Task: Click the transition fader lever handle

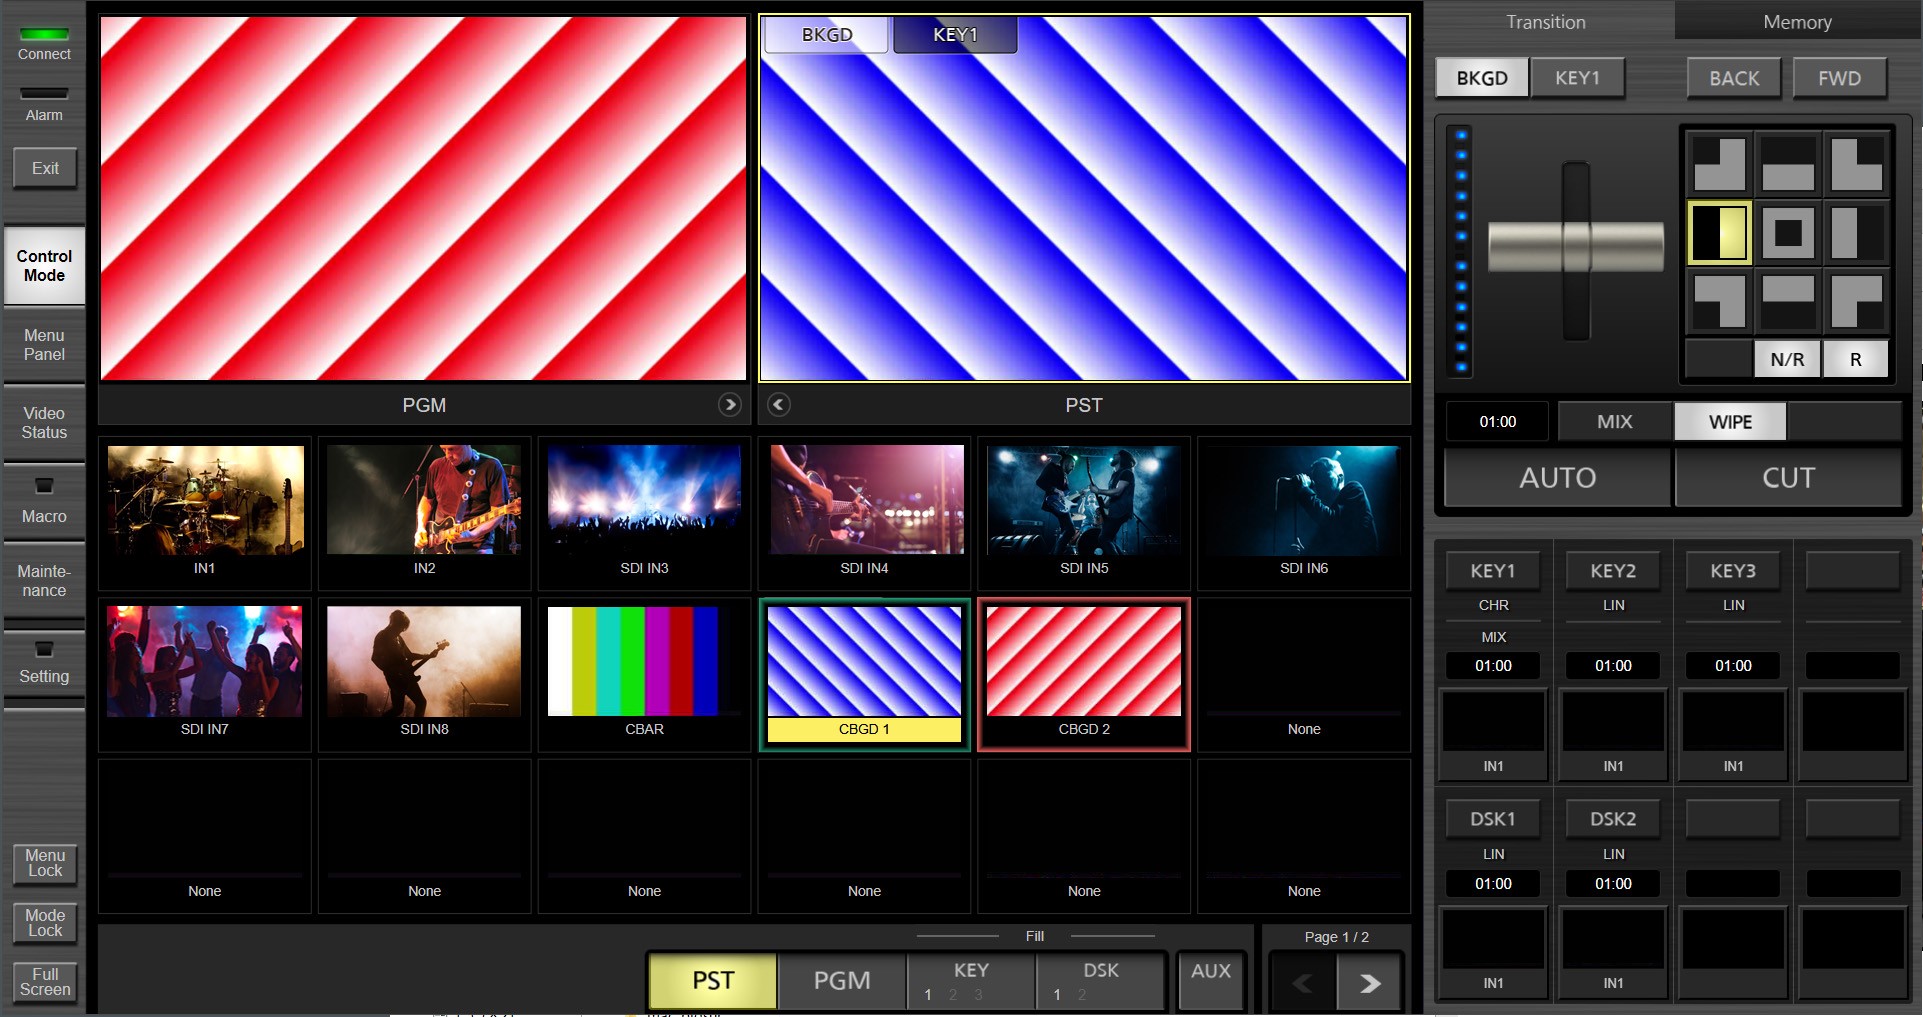Action: tap(1575, 247)
